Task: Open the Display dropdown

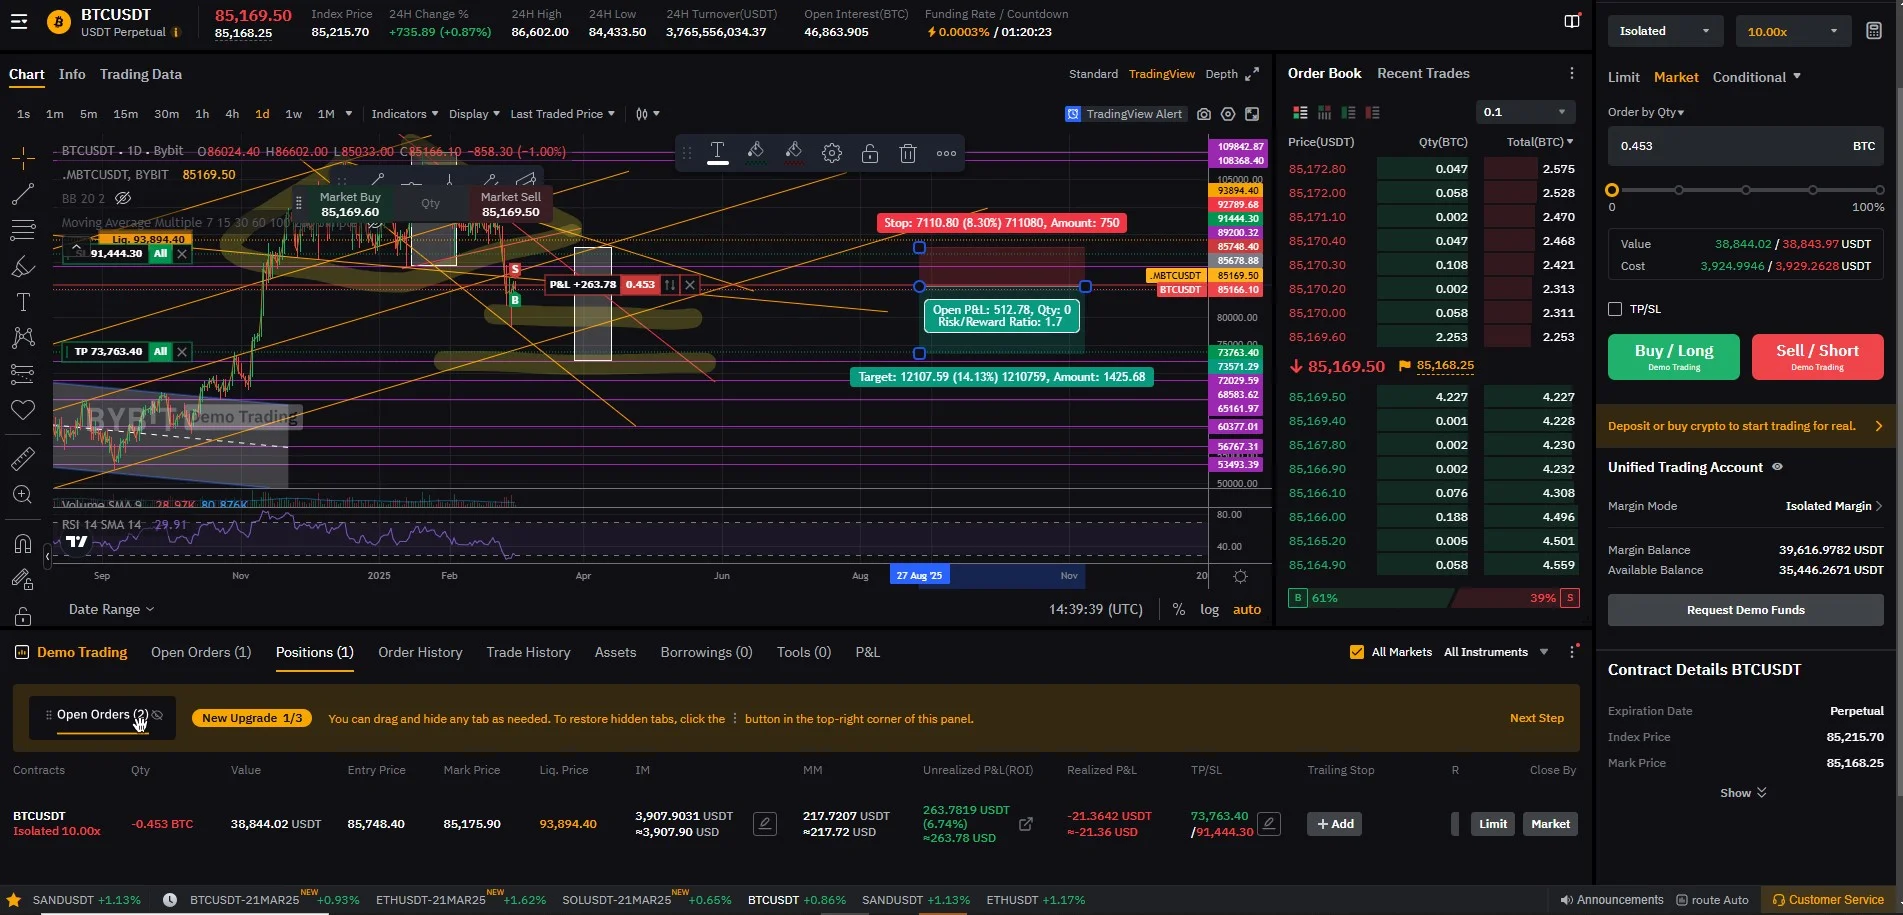Action: [x=474, y=114]
